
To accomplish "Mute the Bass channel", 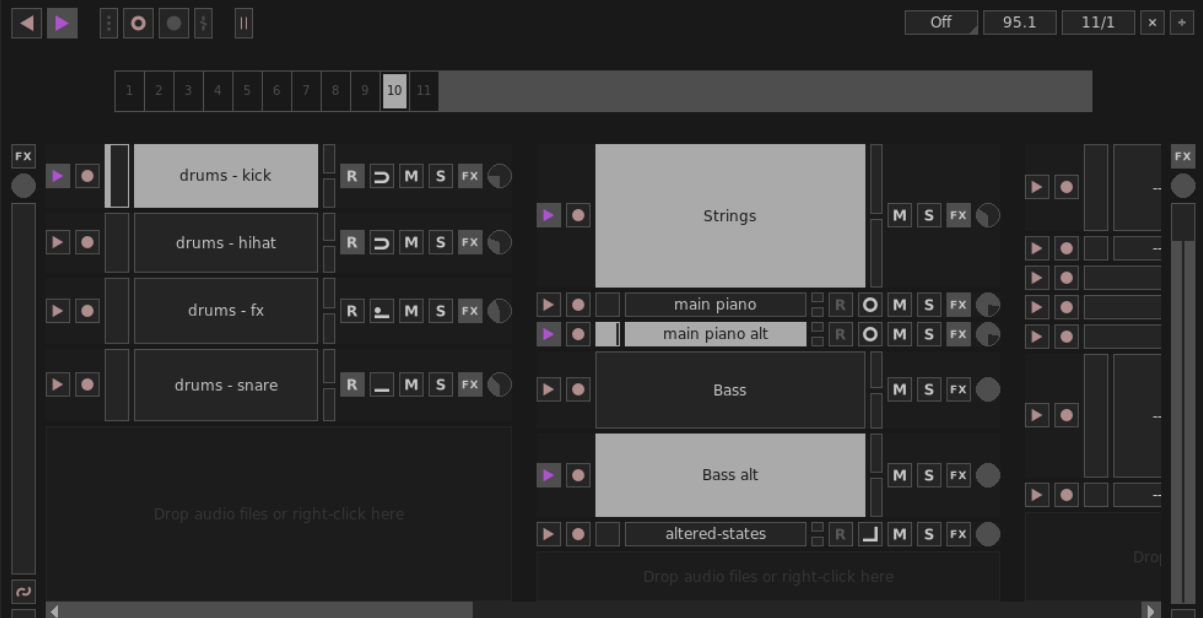I will [x=897, y=389].
